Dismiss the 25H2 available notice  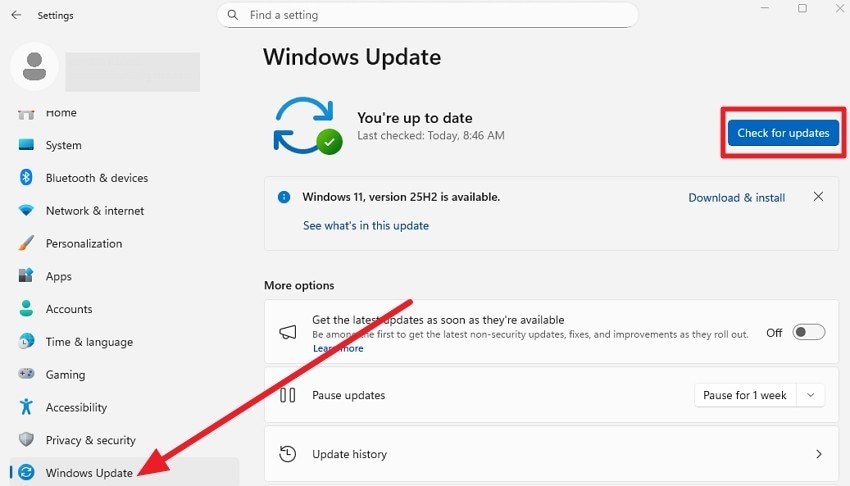[818, 197]
